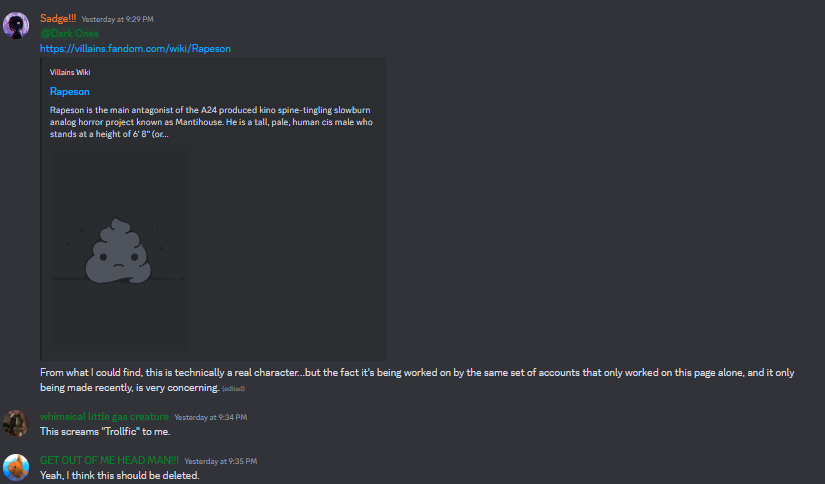Click the Yesterday at 9:29 PM timestamp

117,19
